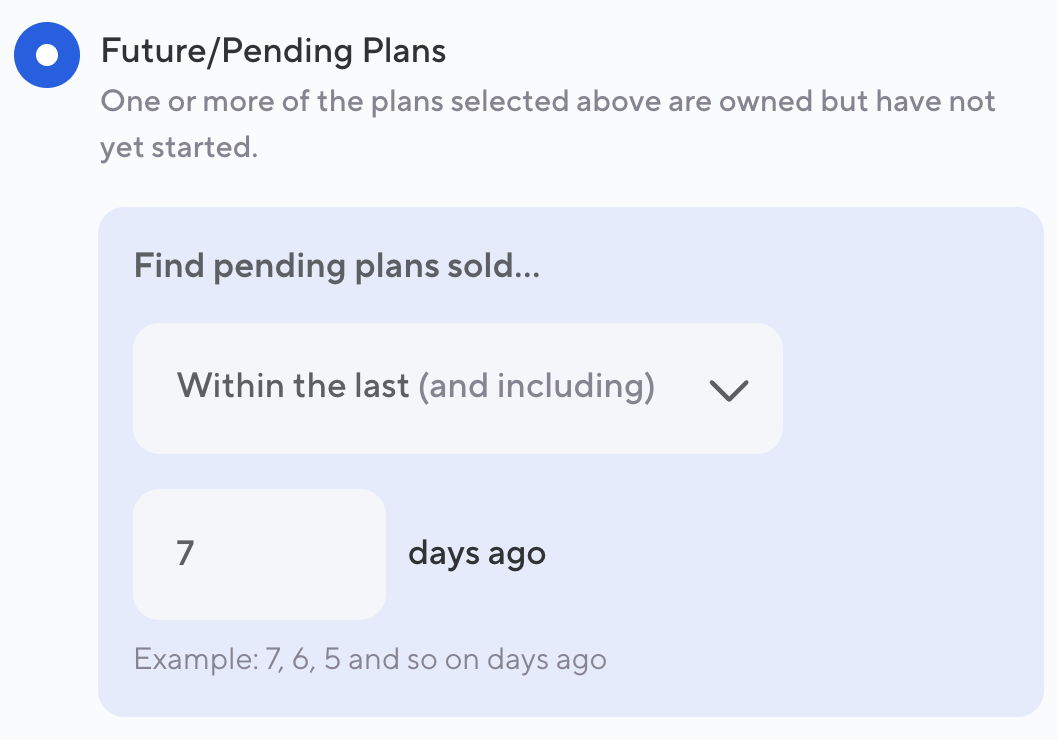Viewport: 1058px width, 740px height.
Task: Click the white dot inside the blue radio
Action: pos(46,55)
